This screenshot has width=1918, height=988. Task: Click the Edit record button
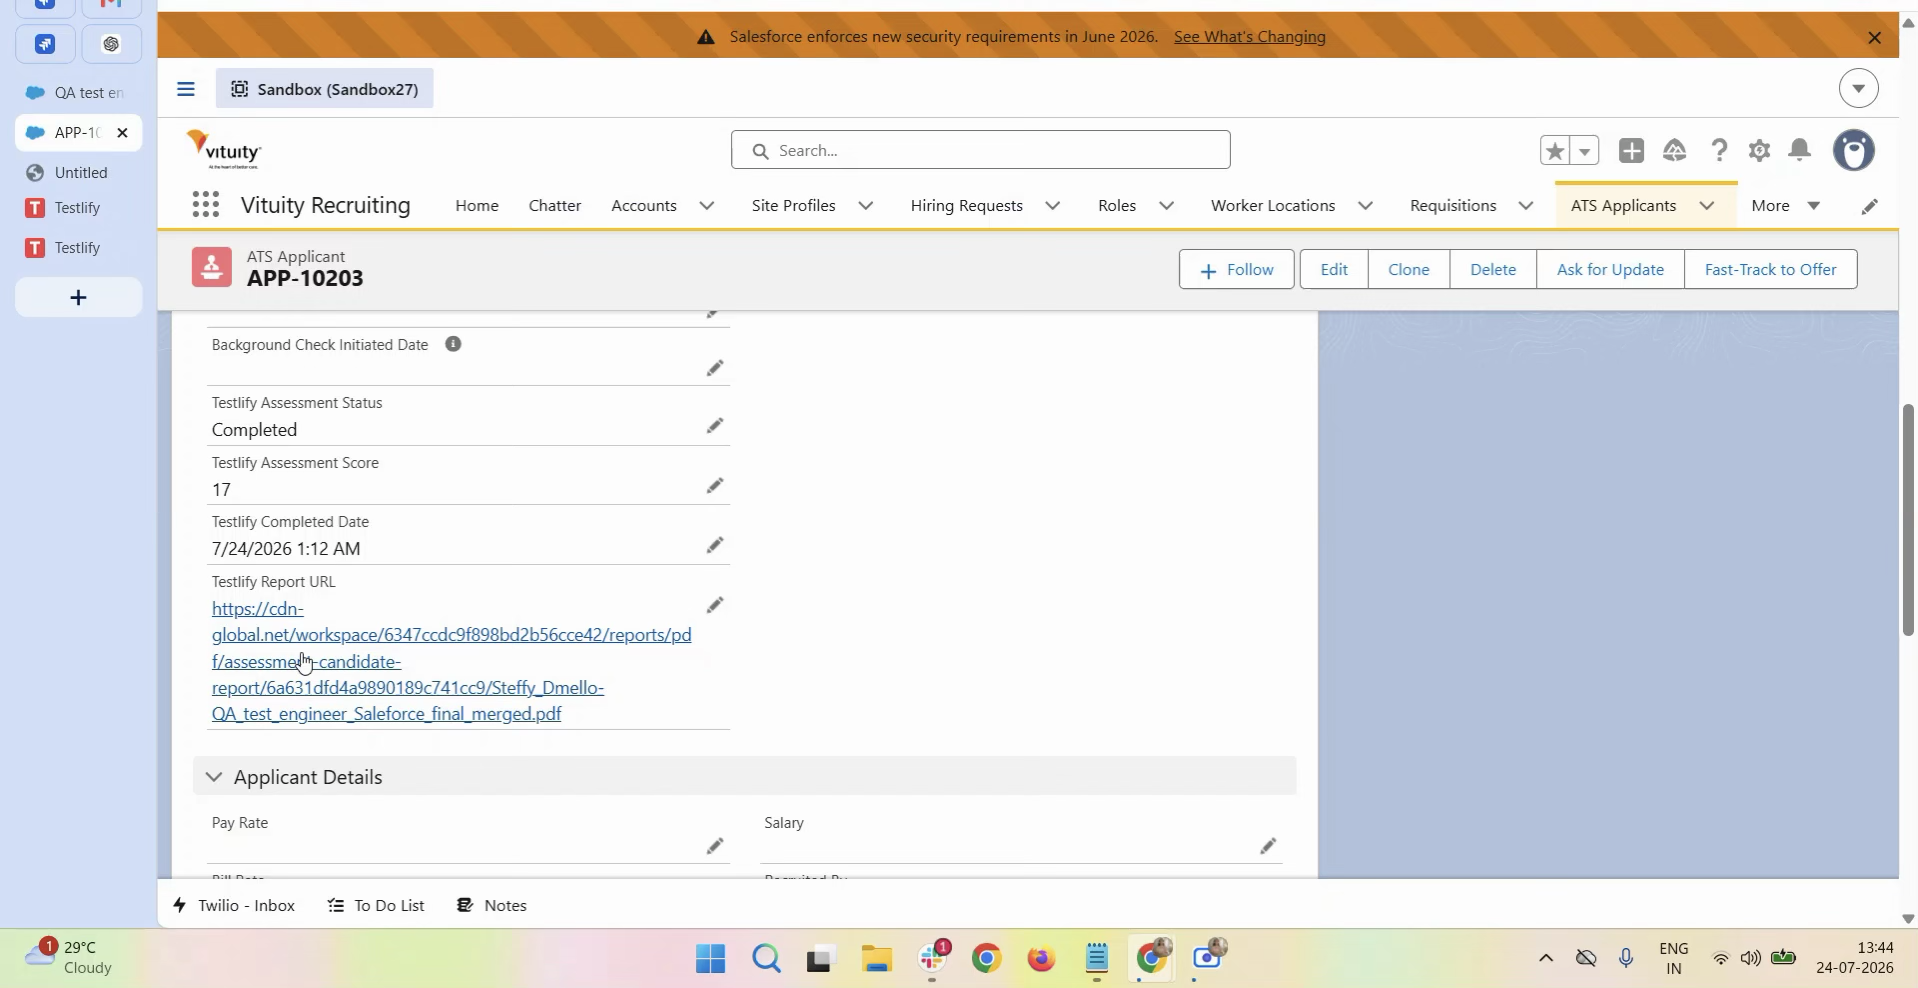point(1334,270)
